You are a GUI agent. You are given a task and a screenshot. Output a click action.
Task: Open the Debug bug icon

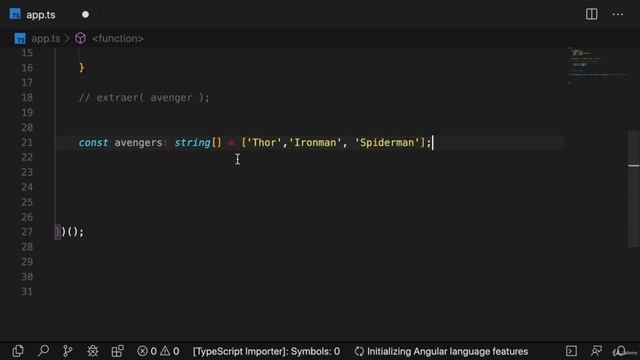point(93,351)
